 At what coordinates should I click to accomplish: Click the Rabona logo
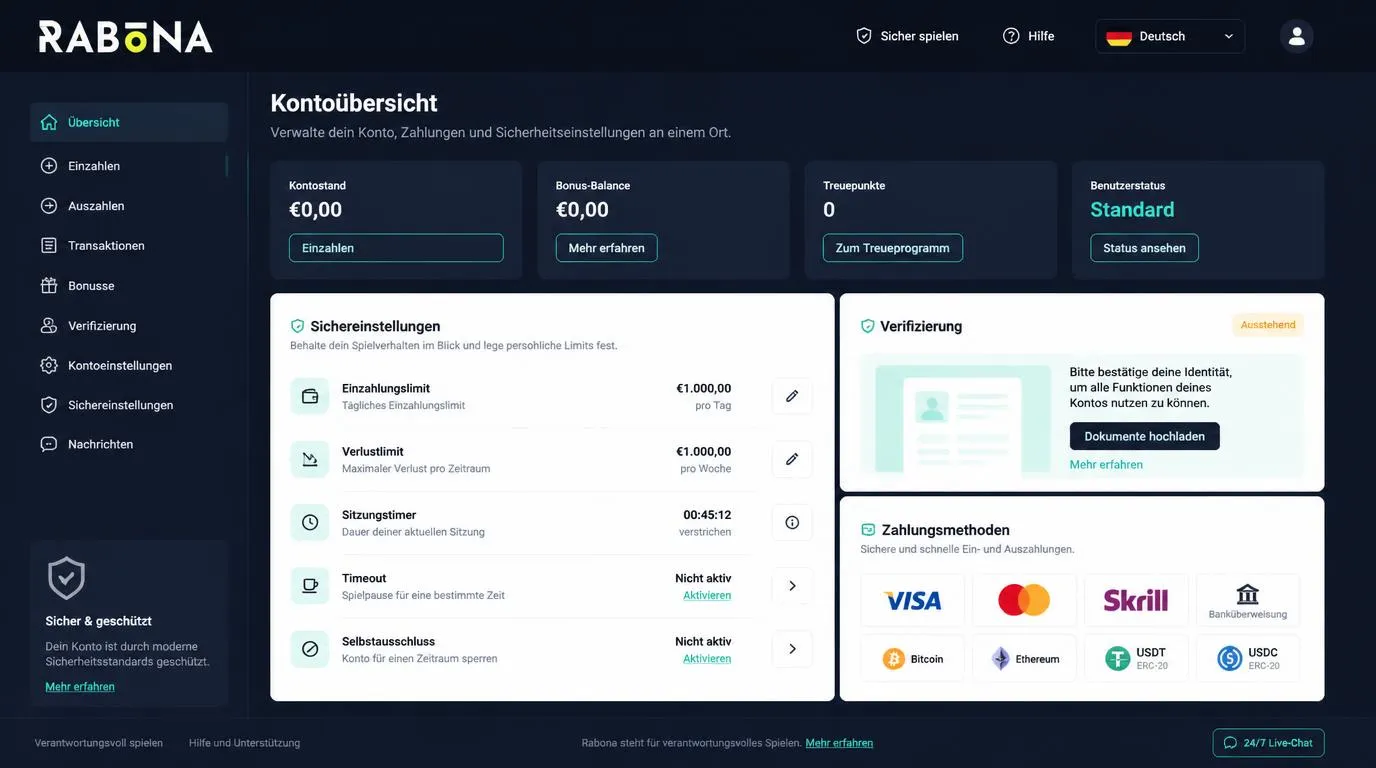(x=126, y=36)
